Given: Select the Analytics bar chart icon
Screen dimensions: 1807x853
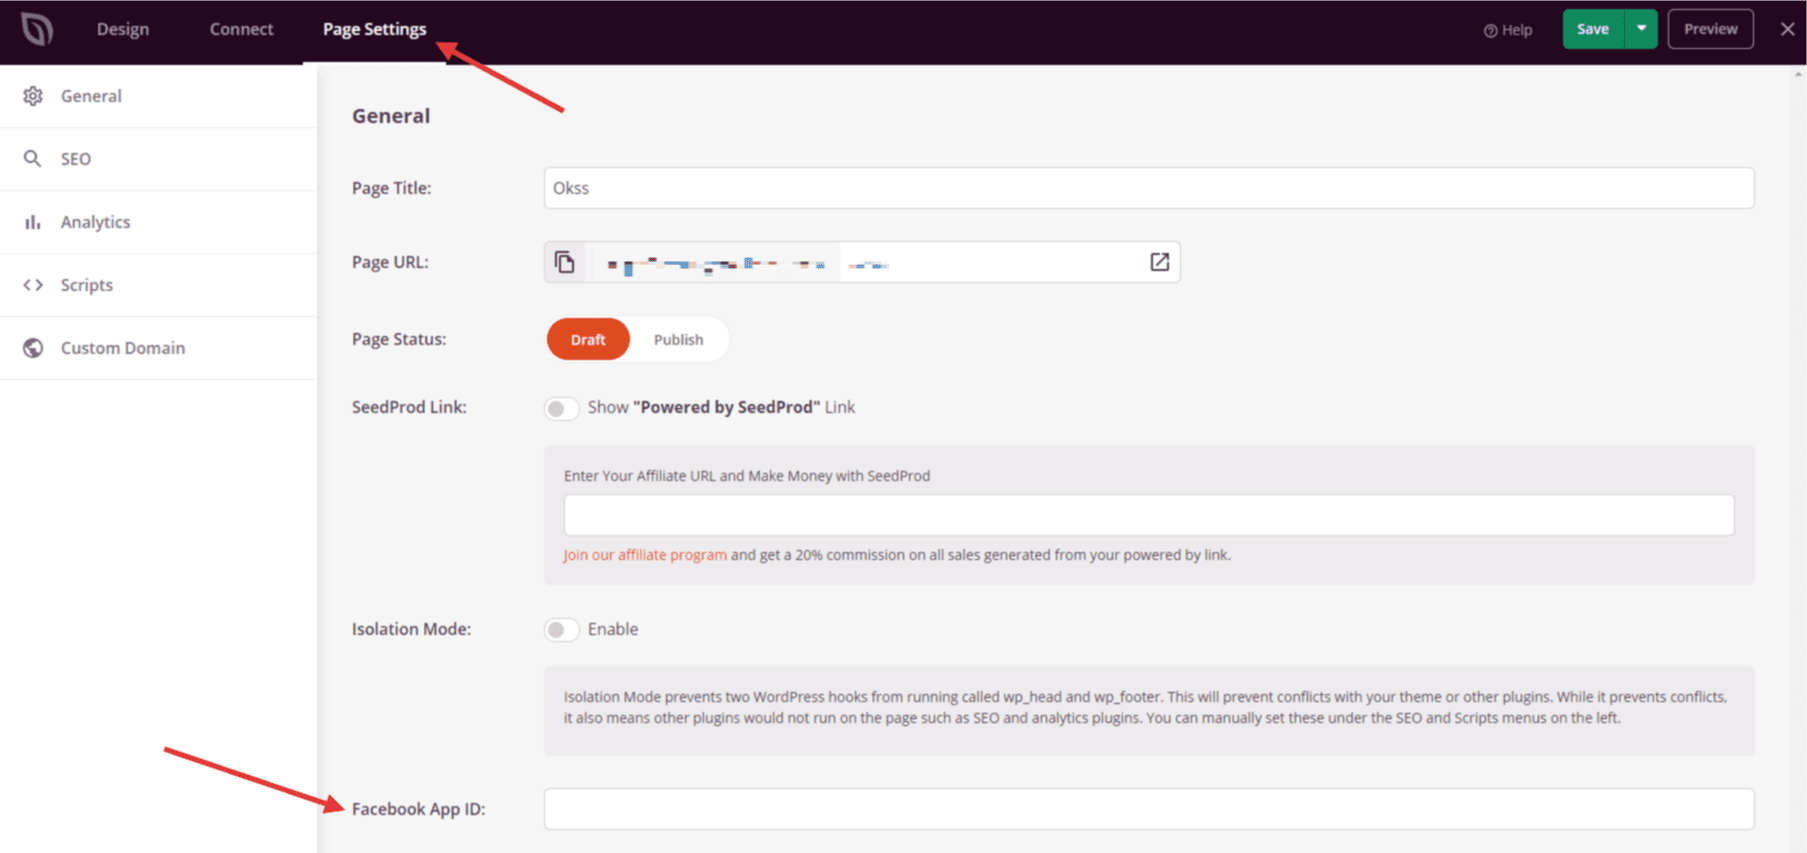Looking at the screenshot, I should coord(33,222).
